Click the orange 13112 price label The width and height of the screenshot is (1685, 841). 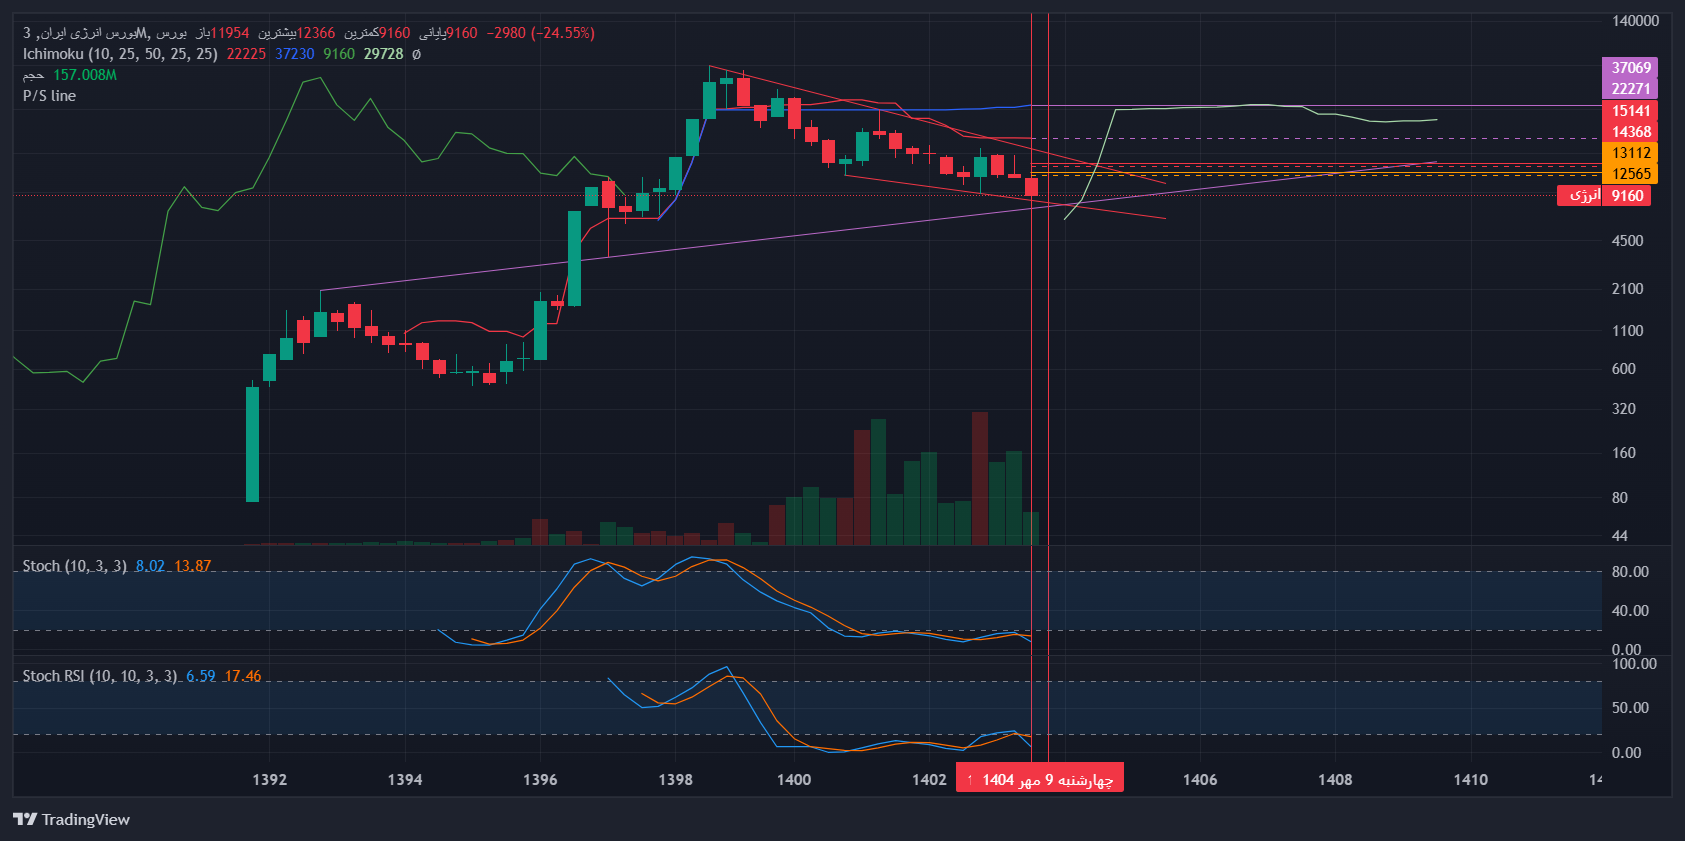pos(1630,153)
